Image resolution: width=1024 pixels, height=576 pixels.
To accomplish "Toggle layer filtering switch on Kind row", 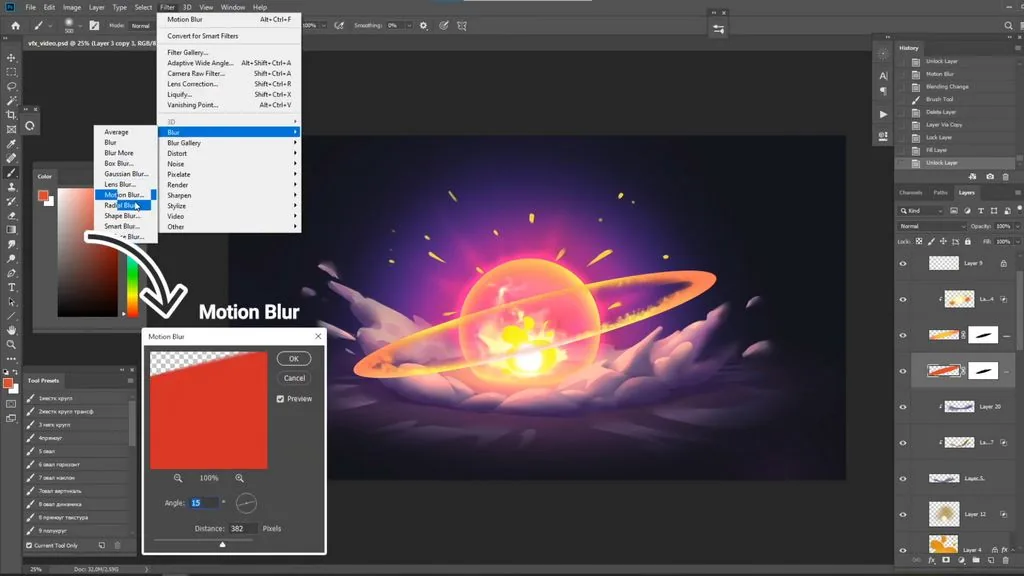I will tap(1019, 209).
